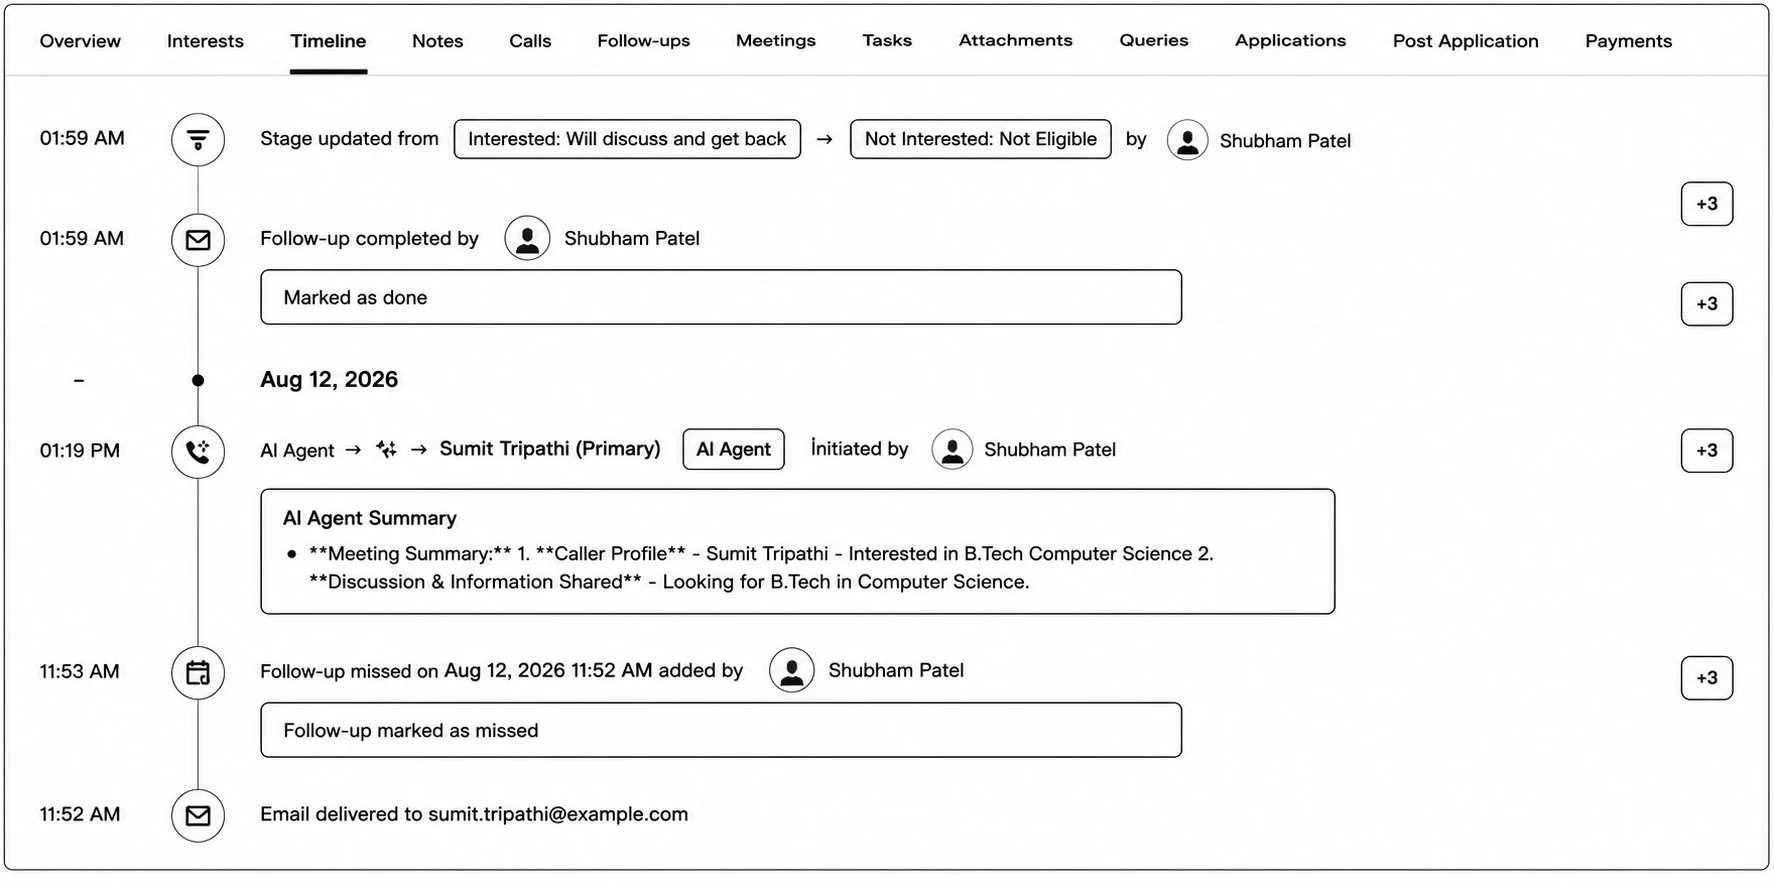Open the Applications tab
This screenshot has width=1774, height=887.
coord(1290,41)
